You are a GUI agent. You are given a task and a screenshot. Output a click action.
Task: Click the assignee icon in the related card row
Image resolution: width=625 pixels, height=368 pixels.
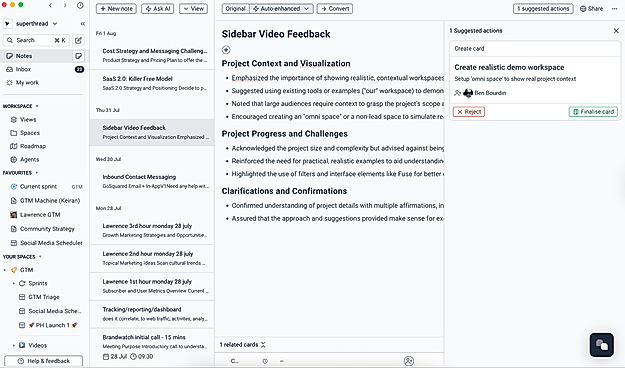tap(409, 361)
